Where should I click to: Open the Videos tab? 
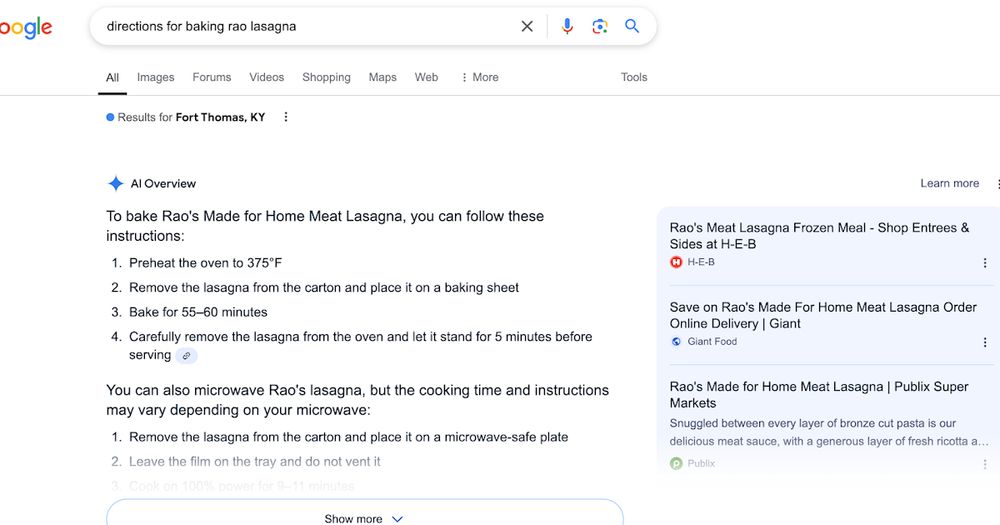click(x=267, y=77)
